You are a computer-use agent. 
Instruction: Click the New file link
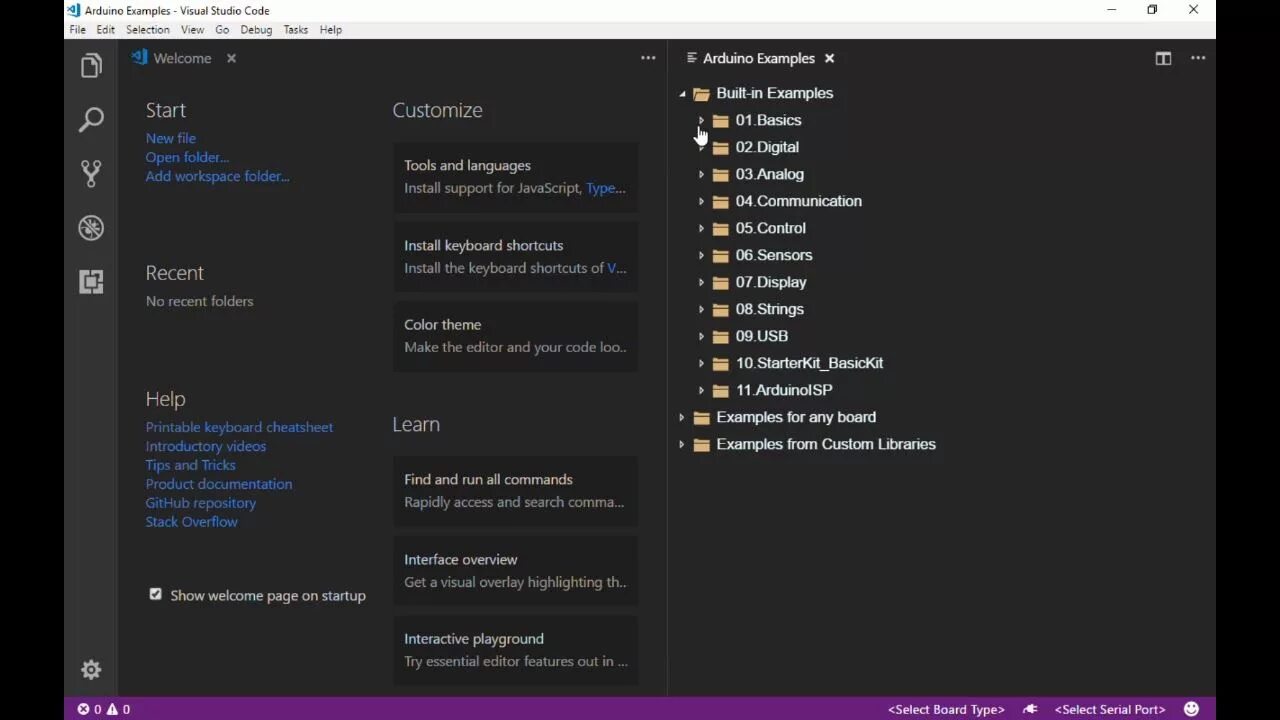(170, 138)
